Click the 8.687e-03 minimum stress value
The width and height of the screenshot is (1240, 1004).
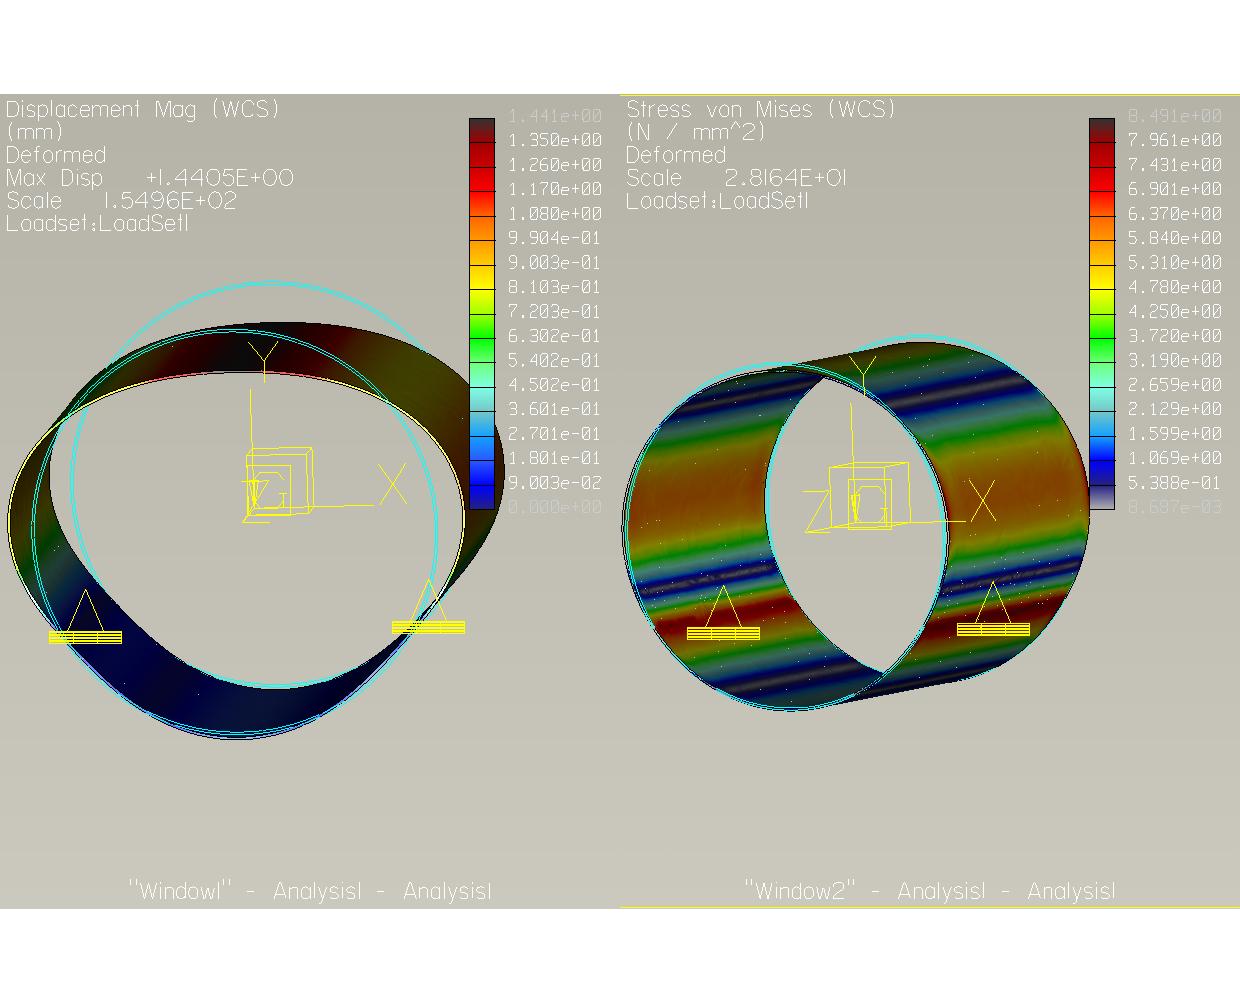pos(1175,507)
